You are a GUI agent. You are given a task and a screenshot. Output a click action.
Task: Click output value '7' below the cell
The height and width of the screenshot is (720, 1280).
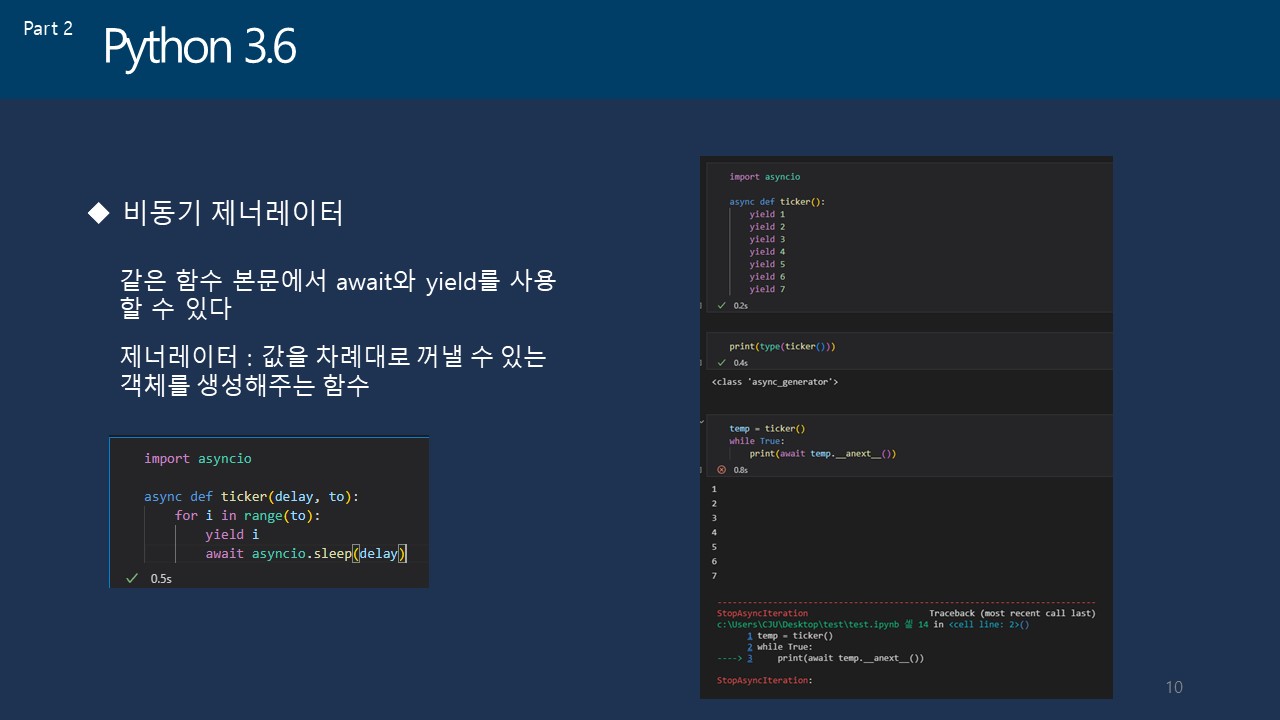coord(714,576)
